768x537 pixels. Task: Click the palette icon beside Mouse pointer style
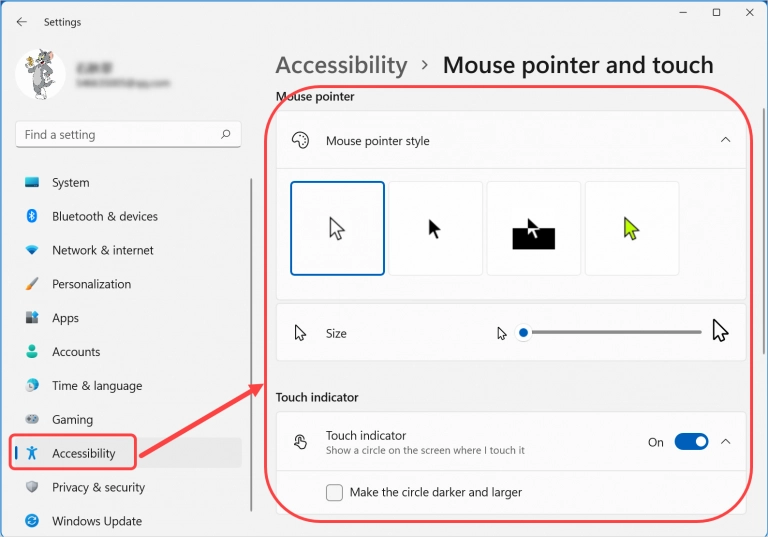pyautogui.click(x=300, y=141)
